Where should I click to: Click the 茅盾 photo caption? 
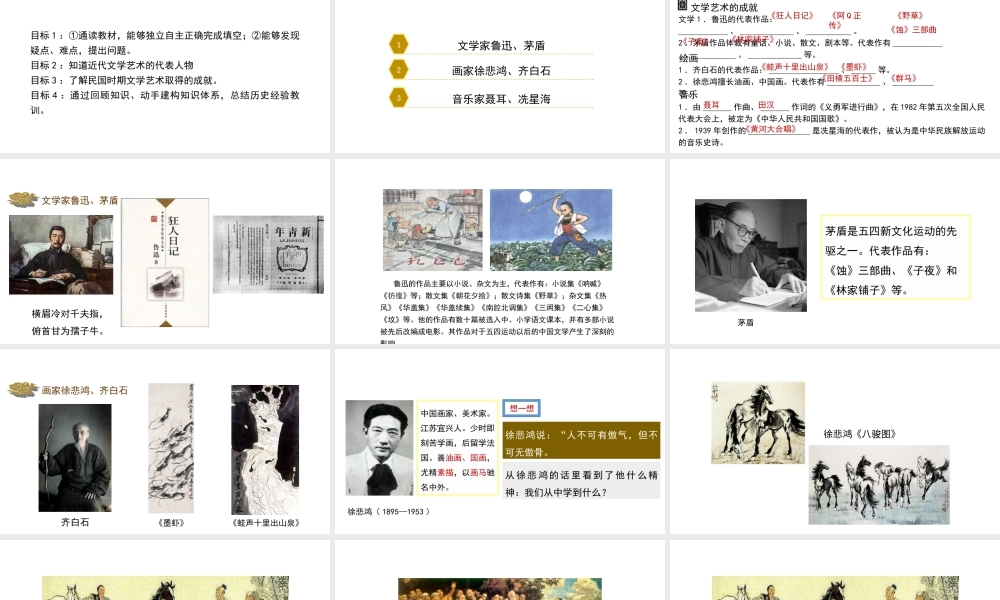[746, 323]
